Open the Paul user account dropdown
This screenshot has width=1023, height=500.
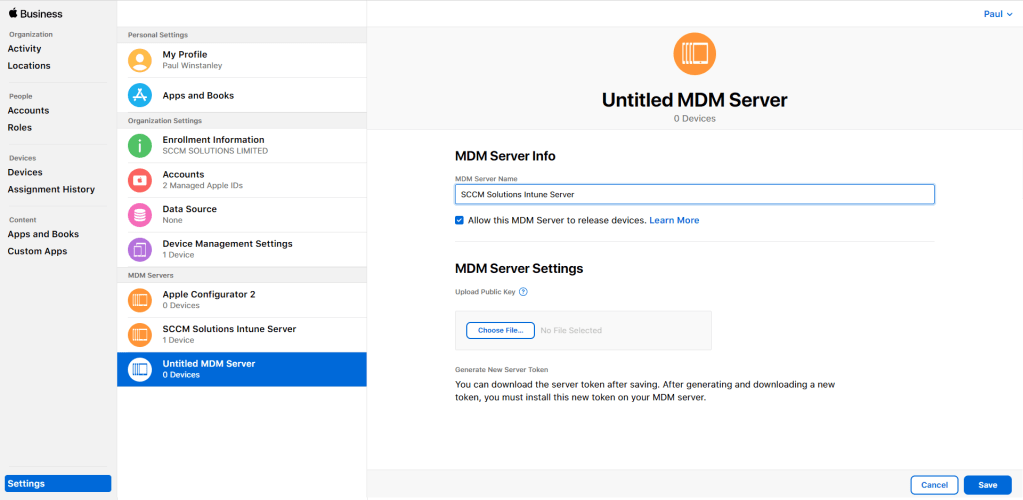coord(996,14)
